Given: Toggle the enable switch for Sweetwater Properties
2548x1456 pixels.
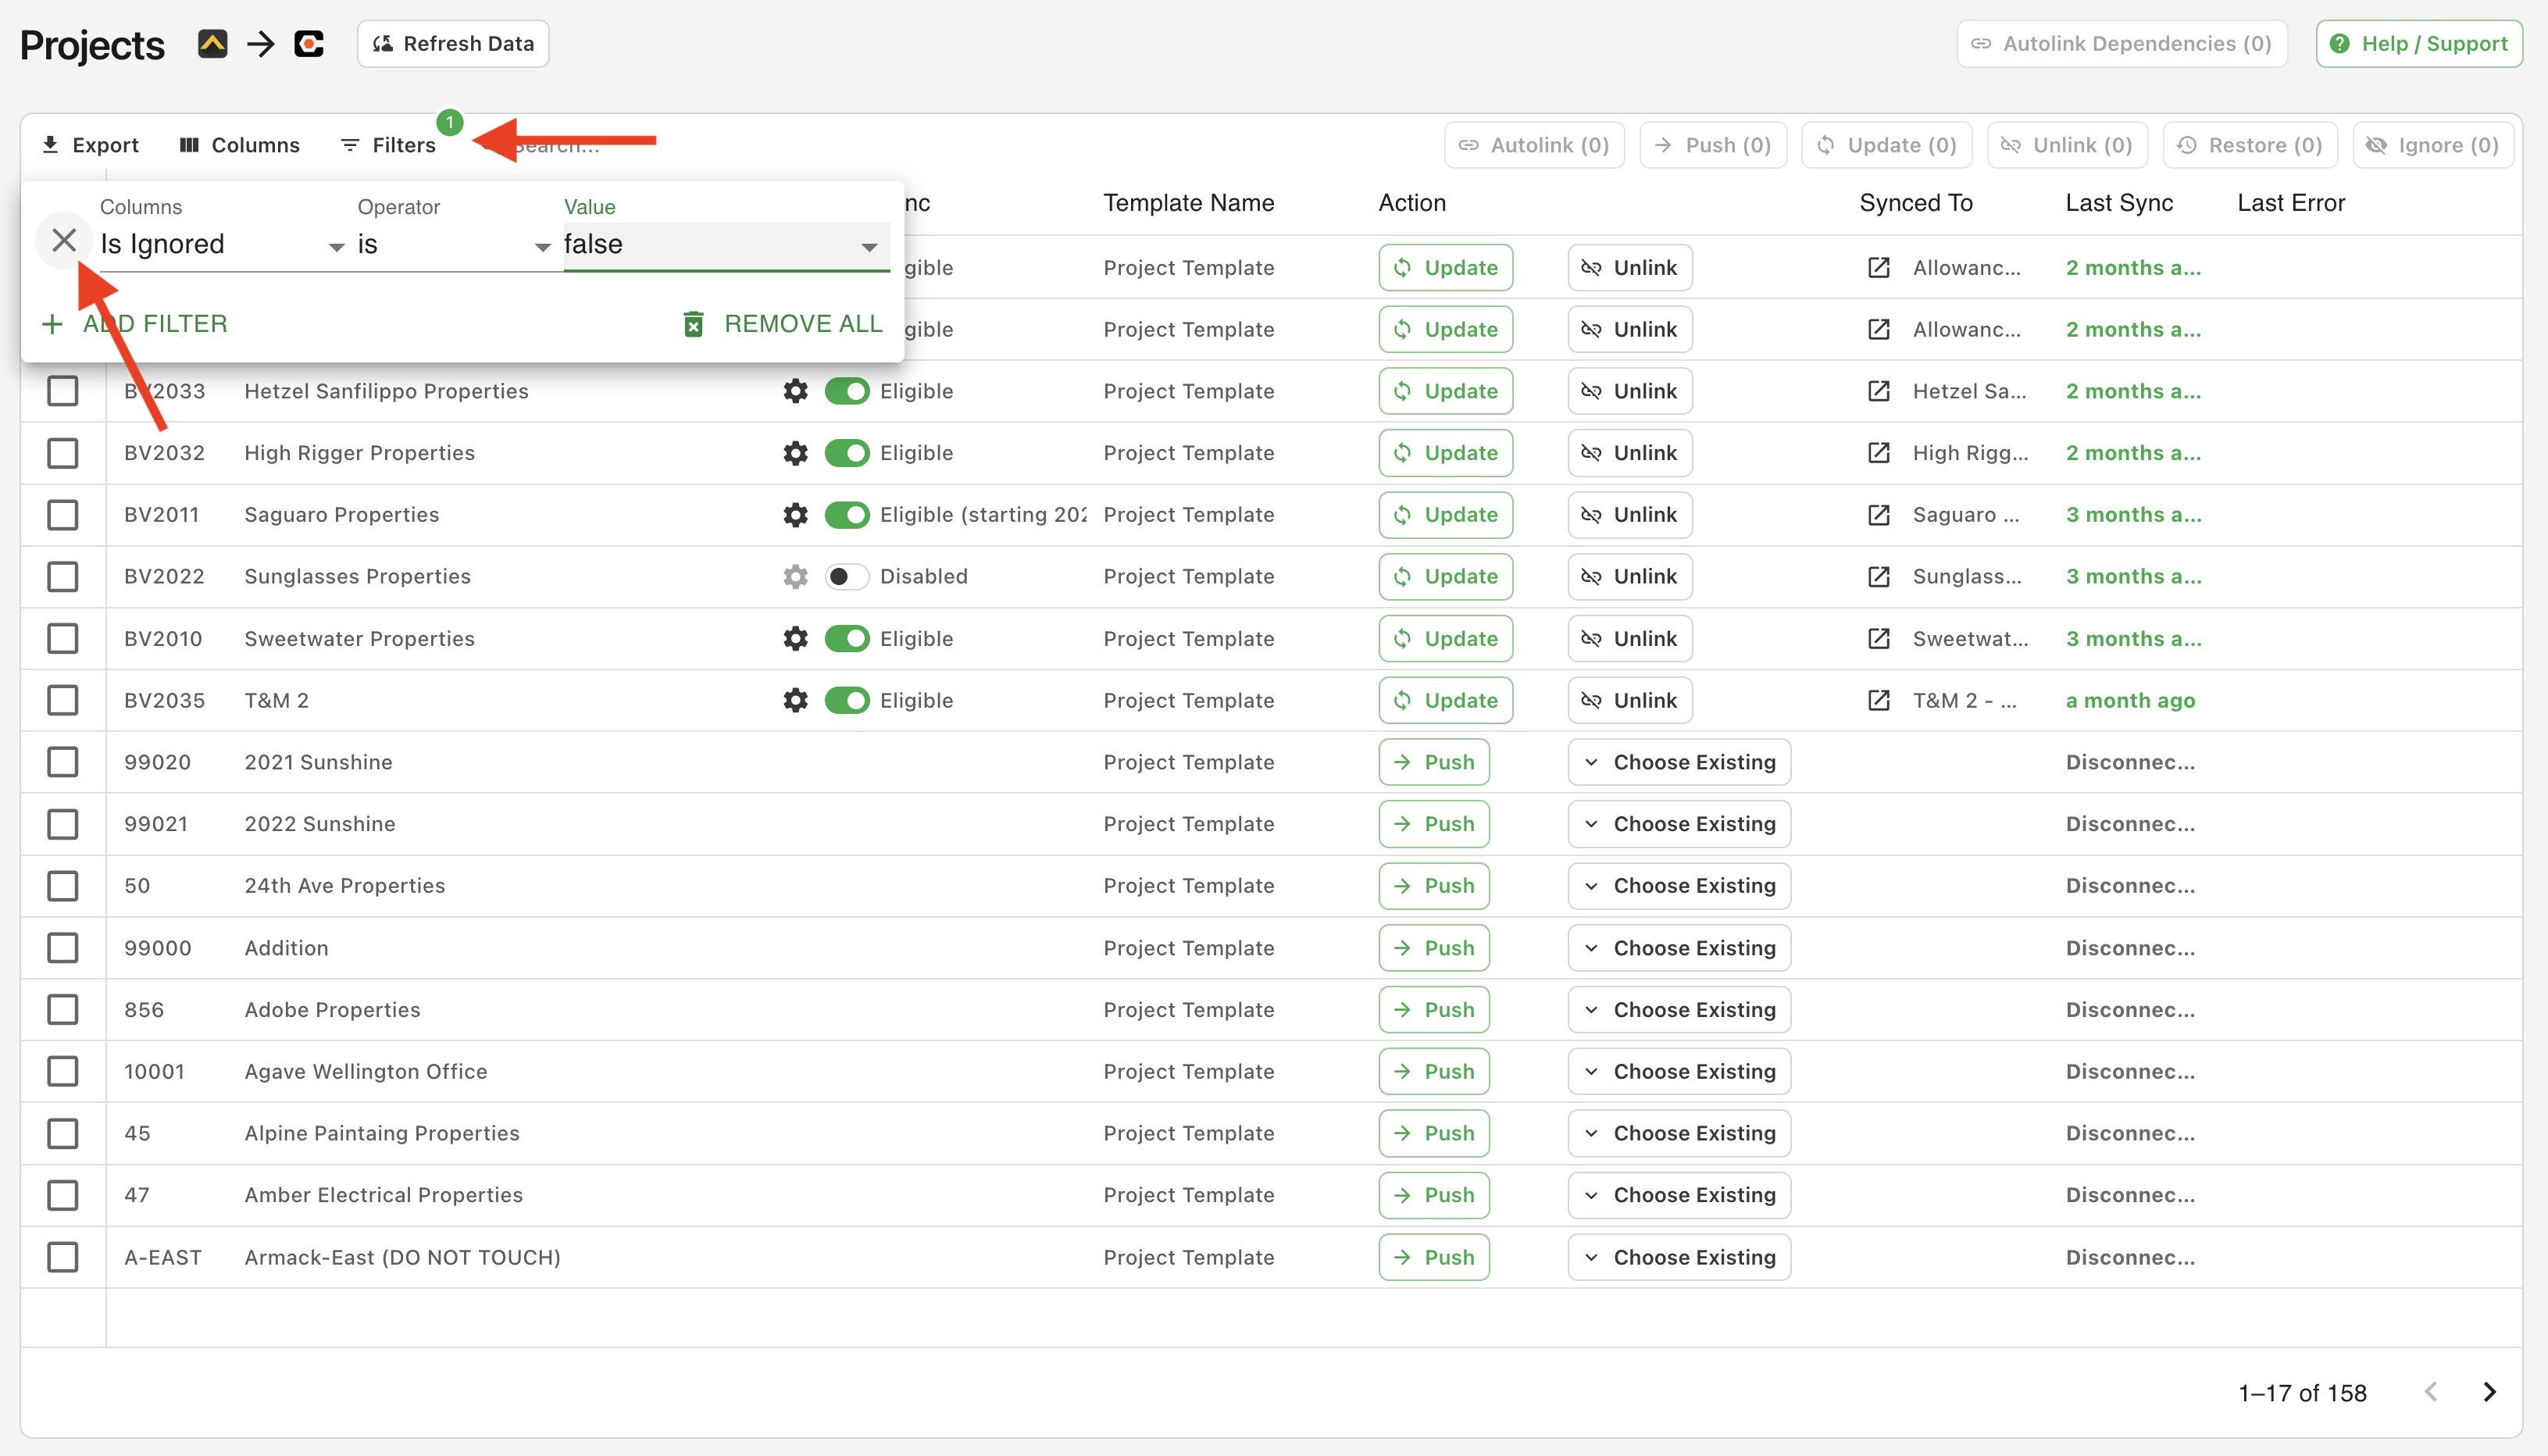Looking at the screenshot, I should pyautogui.click(x=847, y=637).
